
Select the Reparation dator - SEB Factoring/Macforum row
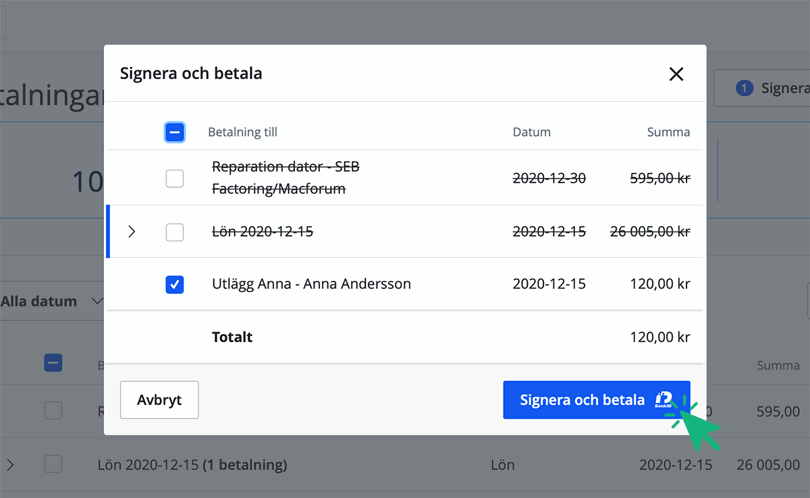(x=285, y=178)
